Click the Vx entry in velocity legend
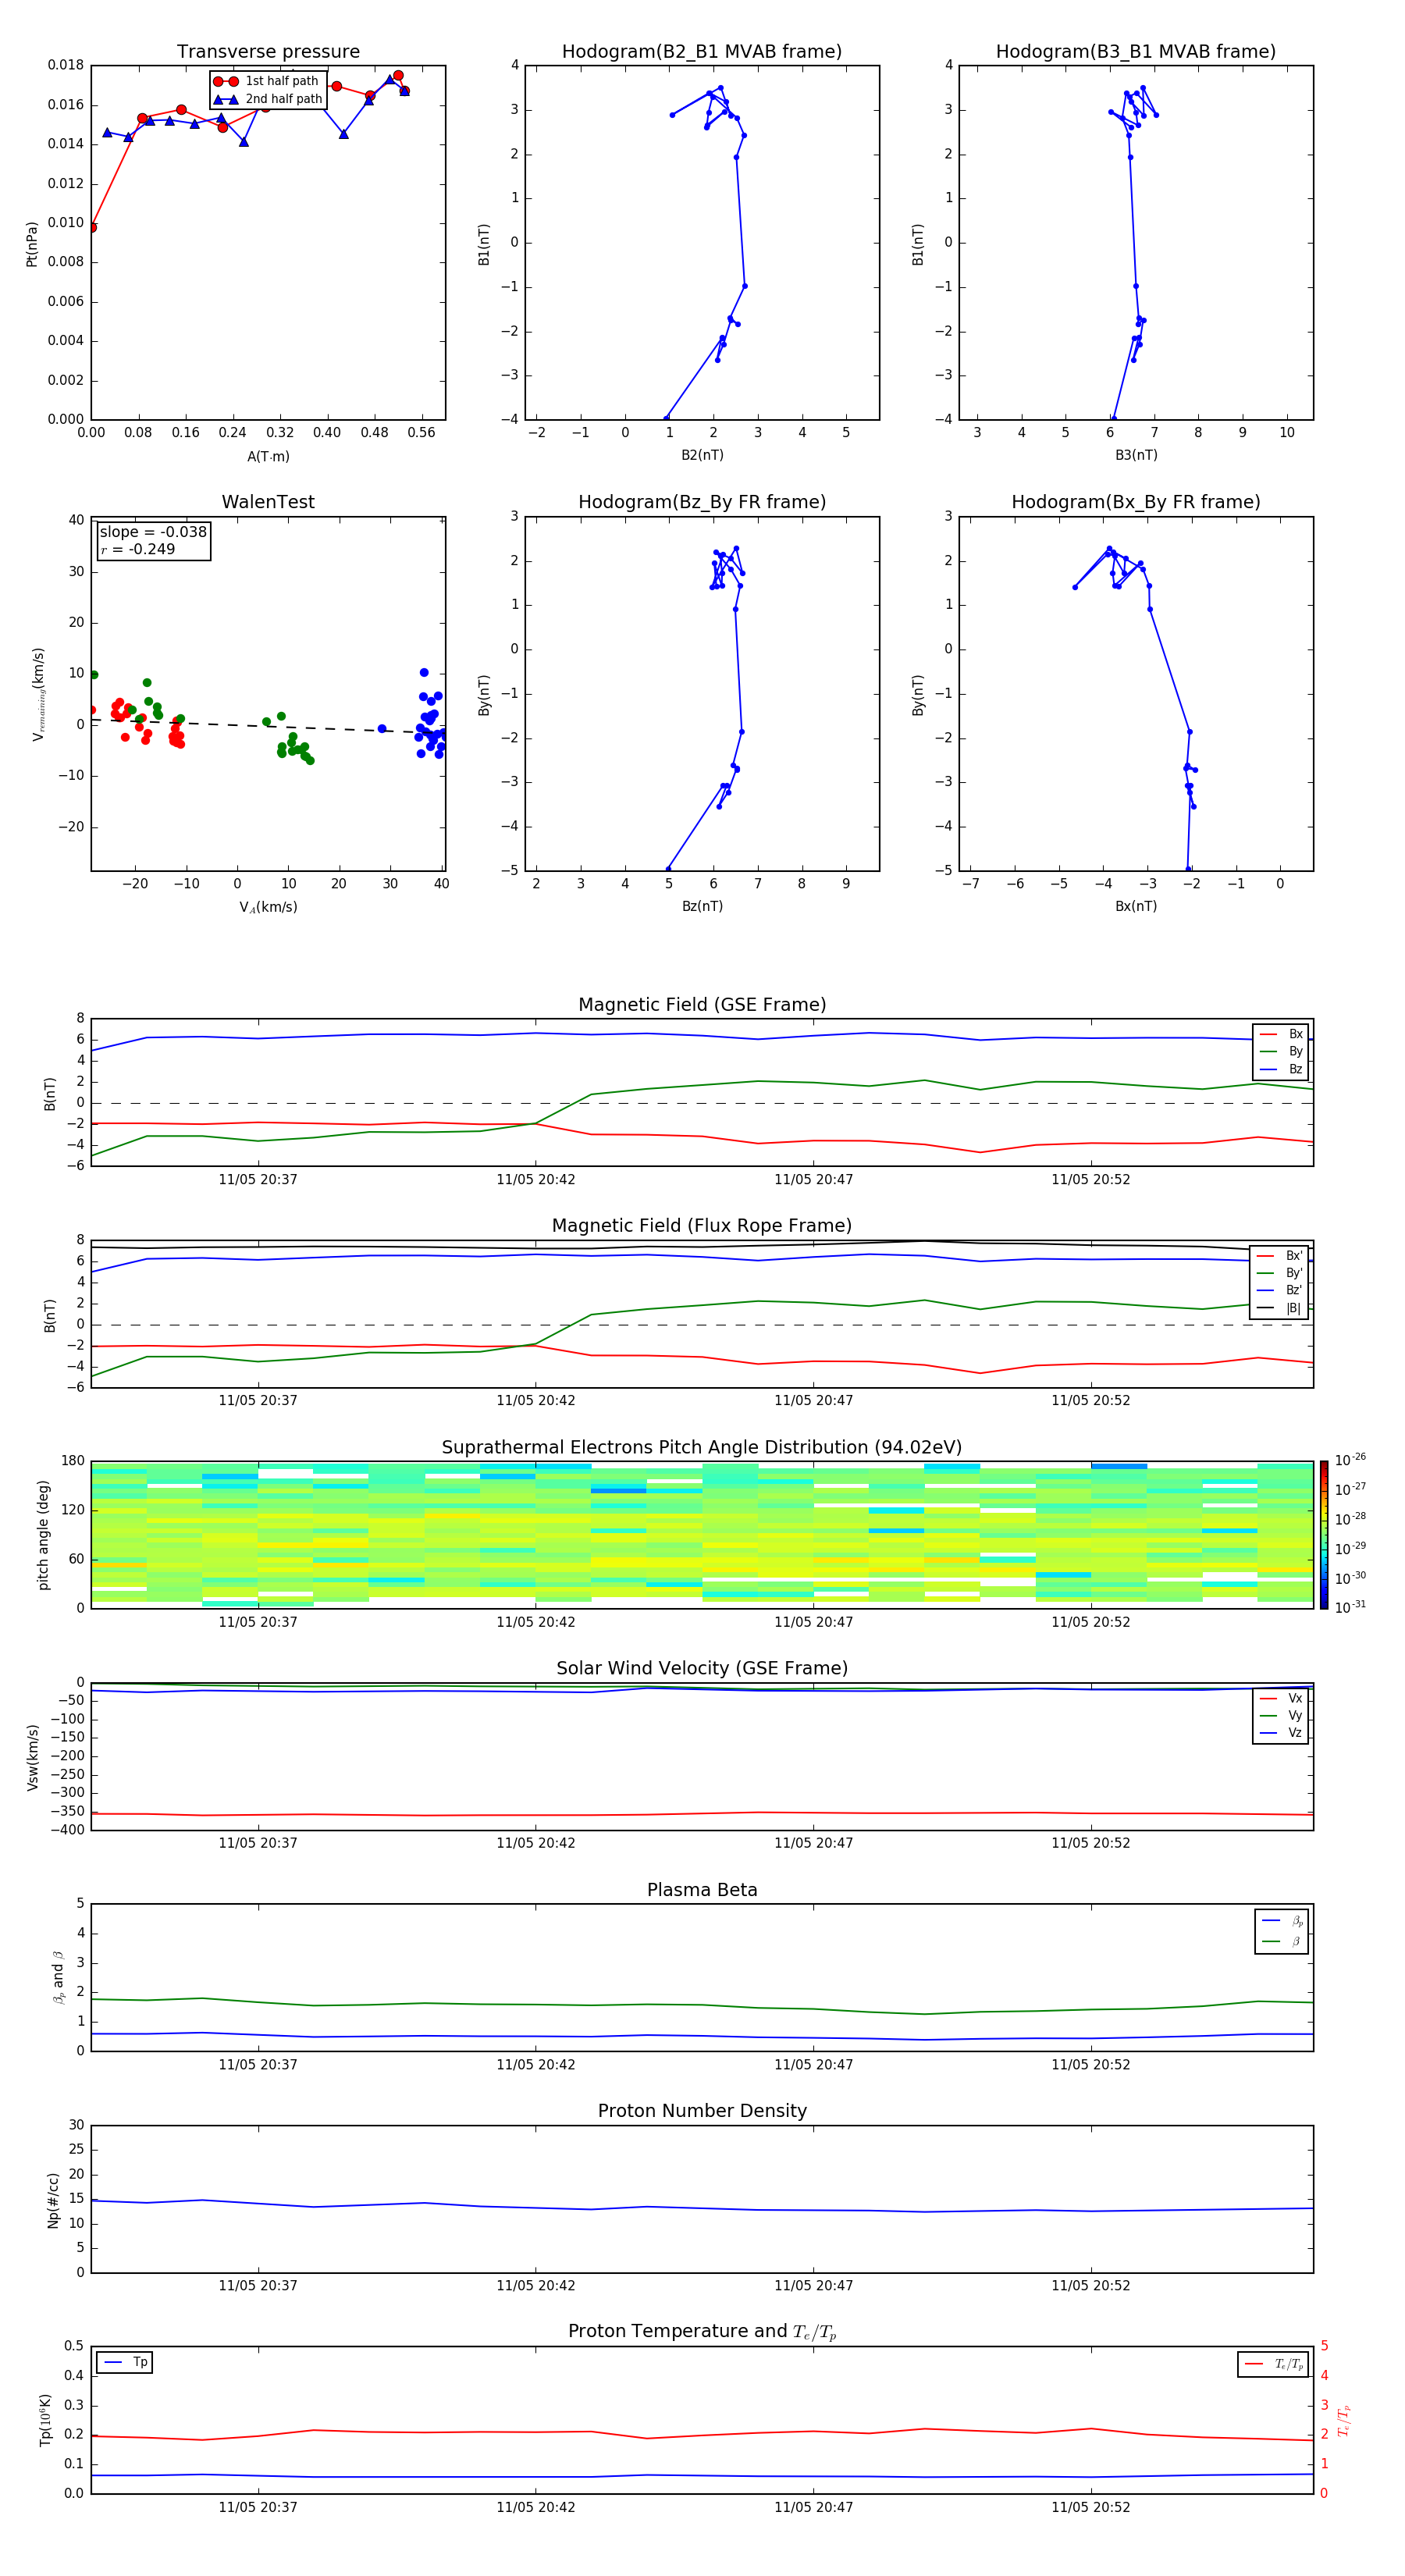Image resolution: width=1405 pixels, height=2576 pixels. coord(1281,1698)
